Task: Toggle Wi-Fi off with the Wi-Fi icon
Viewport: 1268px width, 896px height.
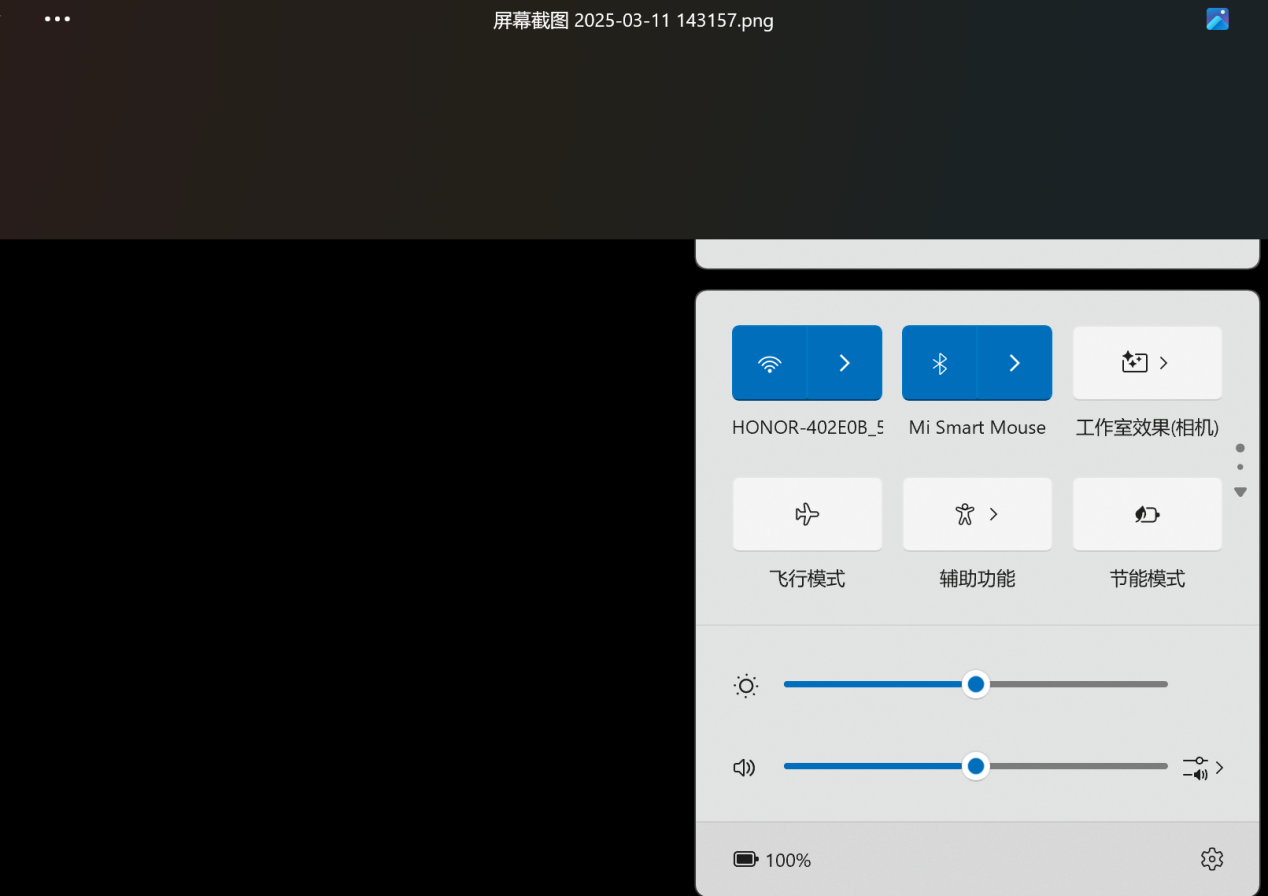Action: coord(769,363)
